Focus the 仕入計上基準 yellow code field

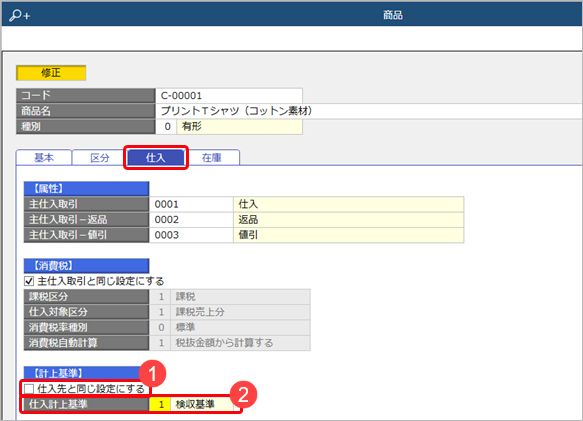(160, 404)
